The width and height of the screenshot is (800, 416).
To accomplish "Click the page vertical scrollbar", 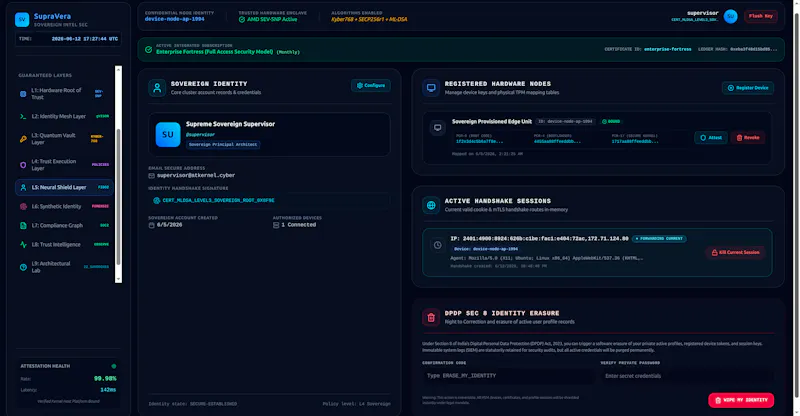I will tap(796, 204).
